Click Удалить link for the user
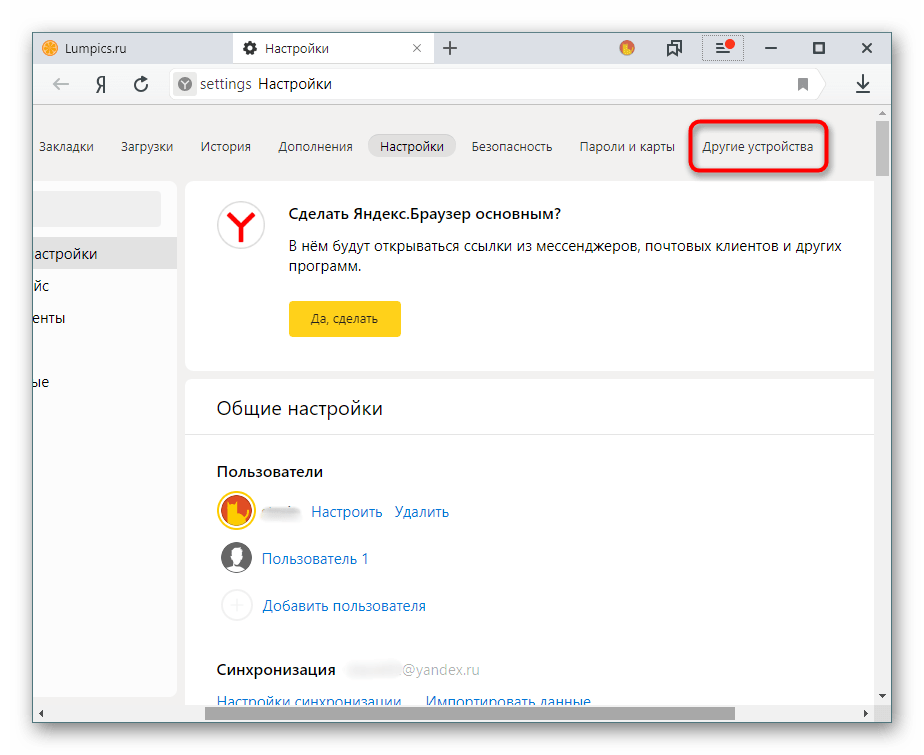This screenshot has width=924, height=755. [421, 512]
